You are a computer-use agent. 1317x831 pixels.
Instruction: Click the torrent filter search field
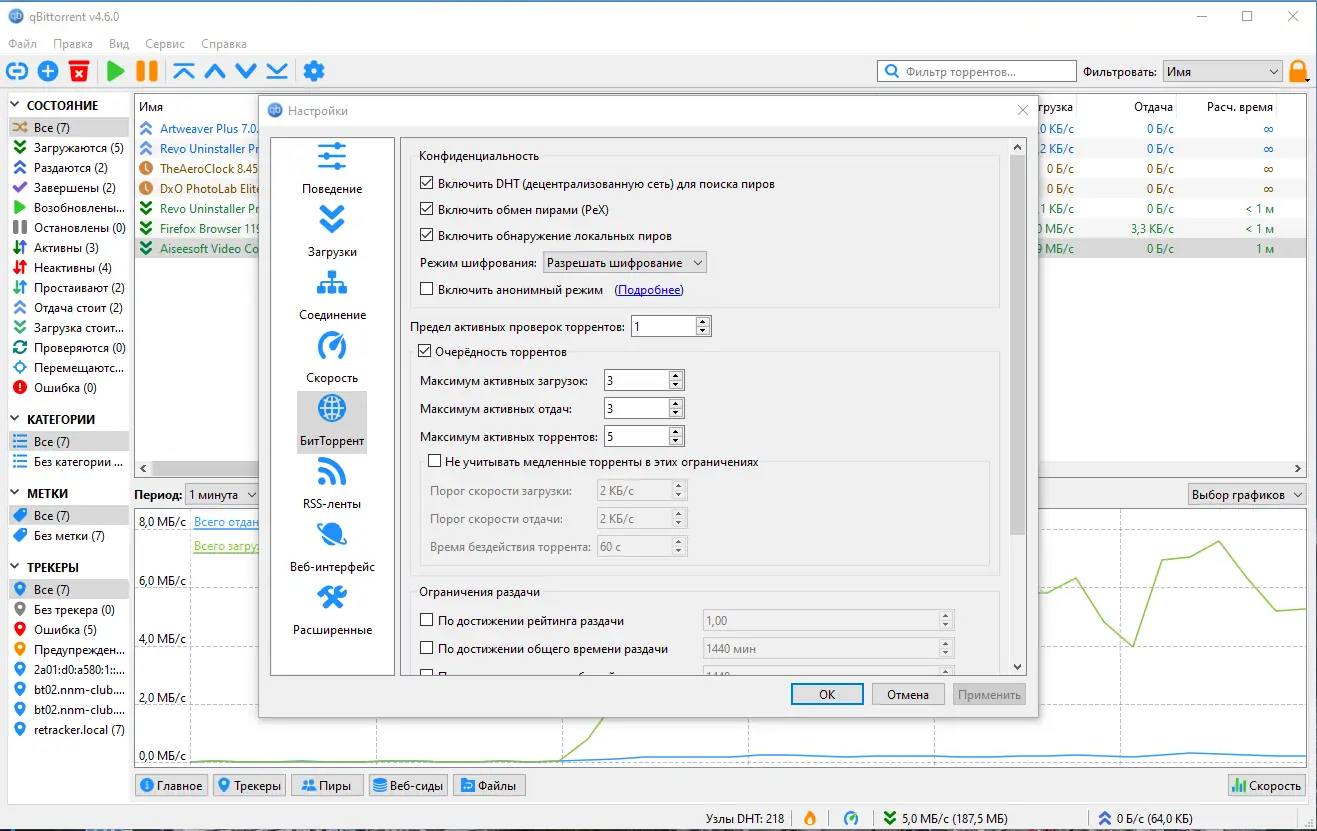tap(975, 71)
